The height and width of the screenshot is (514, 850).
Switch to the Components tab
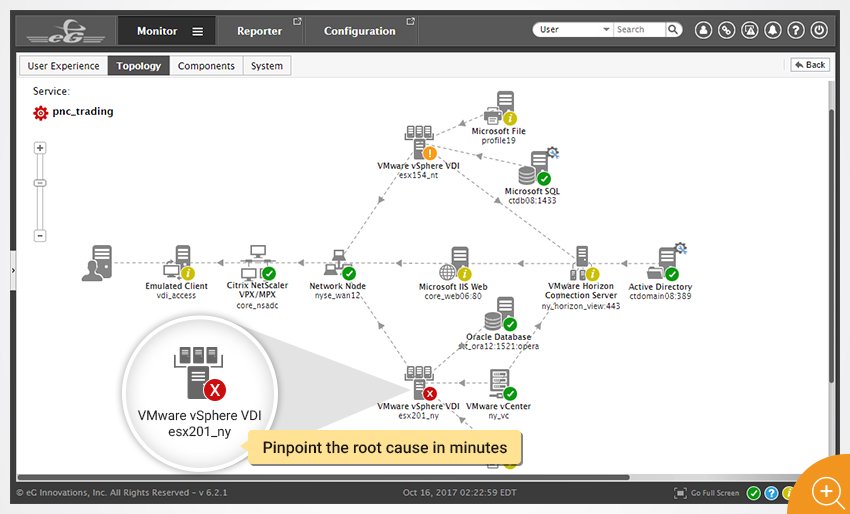point(206,66)
